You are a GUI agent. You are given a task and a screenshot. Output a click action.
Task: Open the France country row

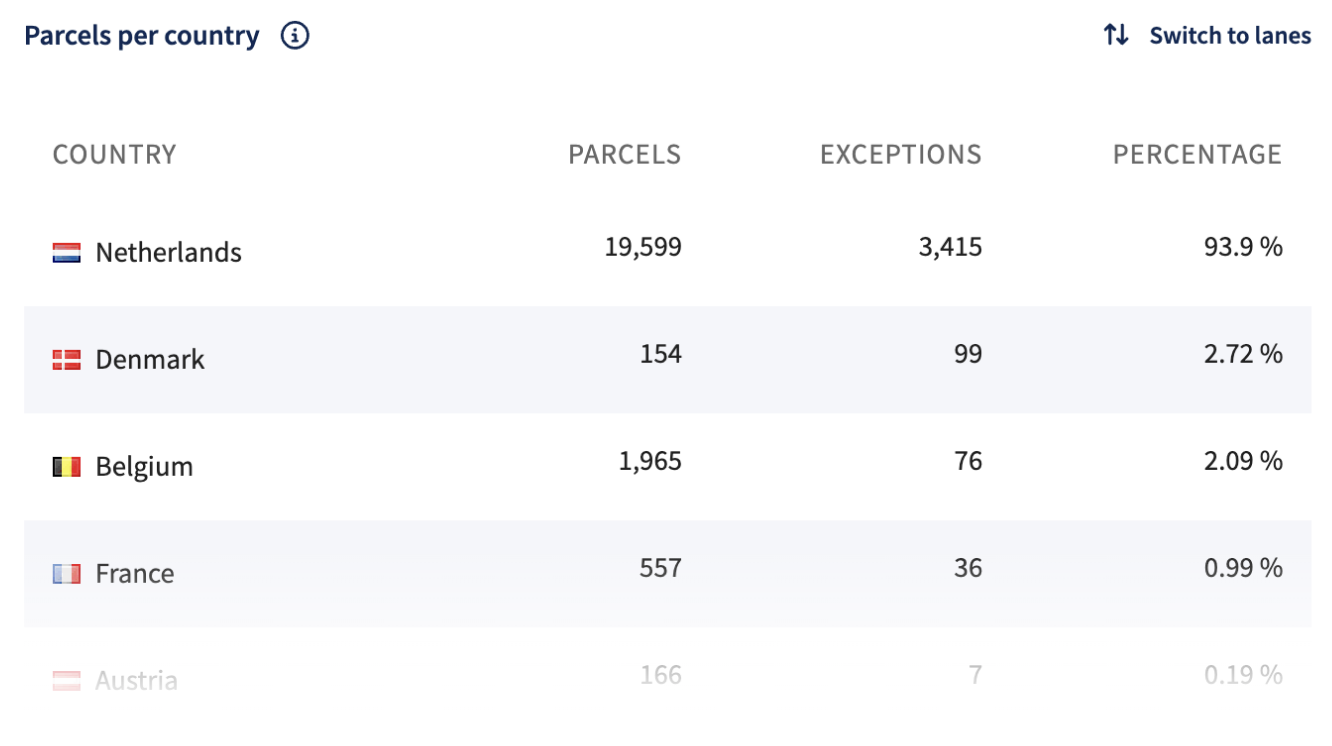coord(668,574)
